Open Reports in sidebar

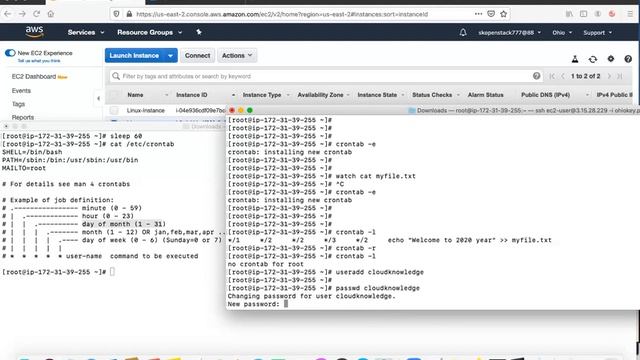pos(23,117)
